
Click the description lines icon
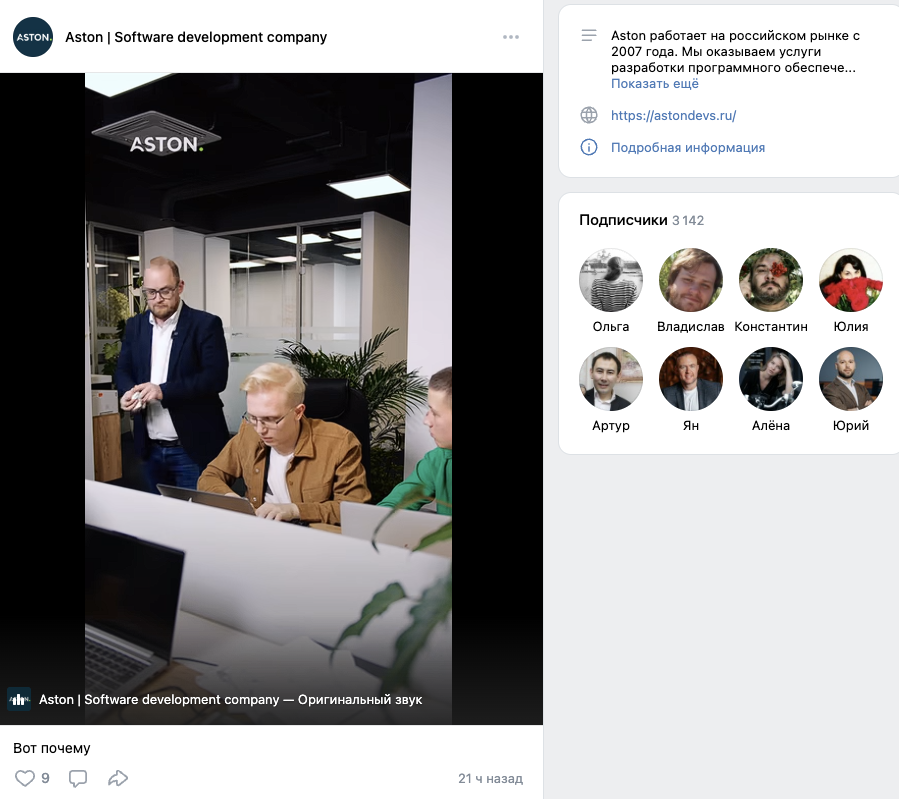(589, 36)
